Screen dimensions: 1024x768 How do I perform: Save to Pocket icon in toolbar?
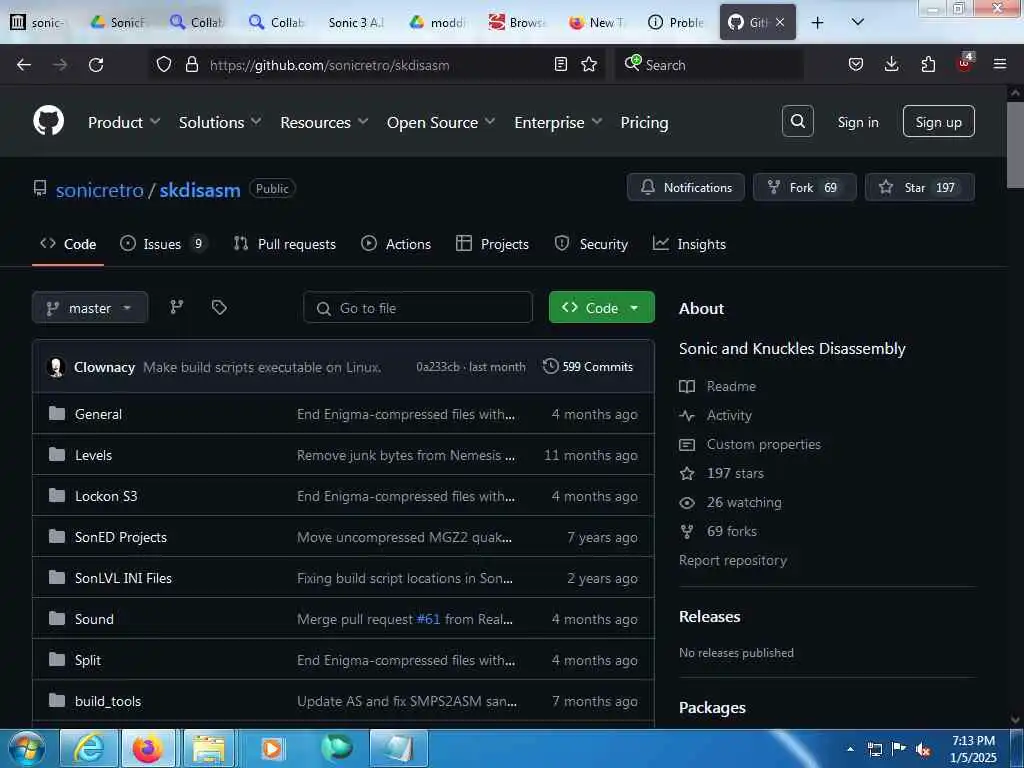[856, 64]
